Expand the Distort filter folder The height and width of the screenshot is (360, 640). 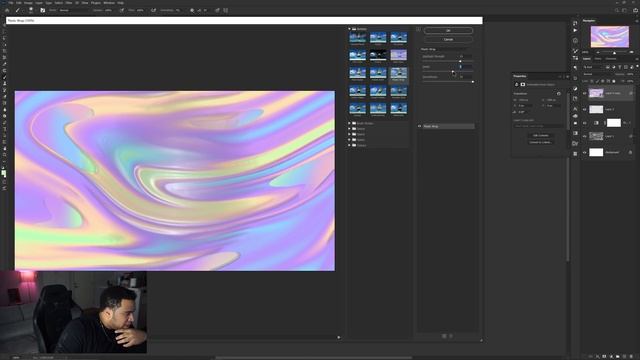pyautogui.click(x=350, y=129)
